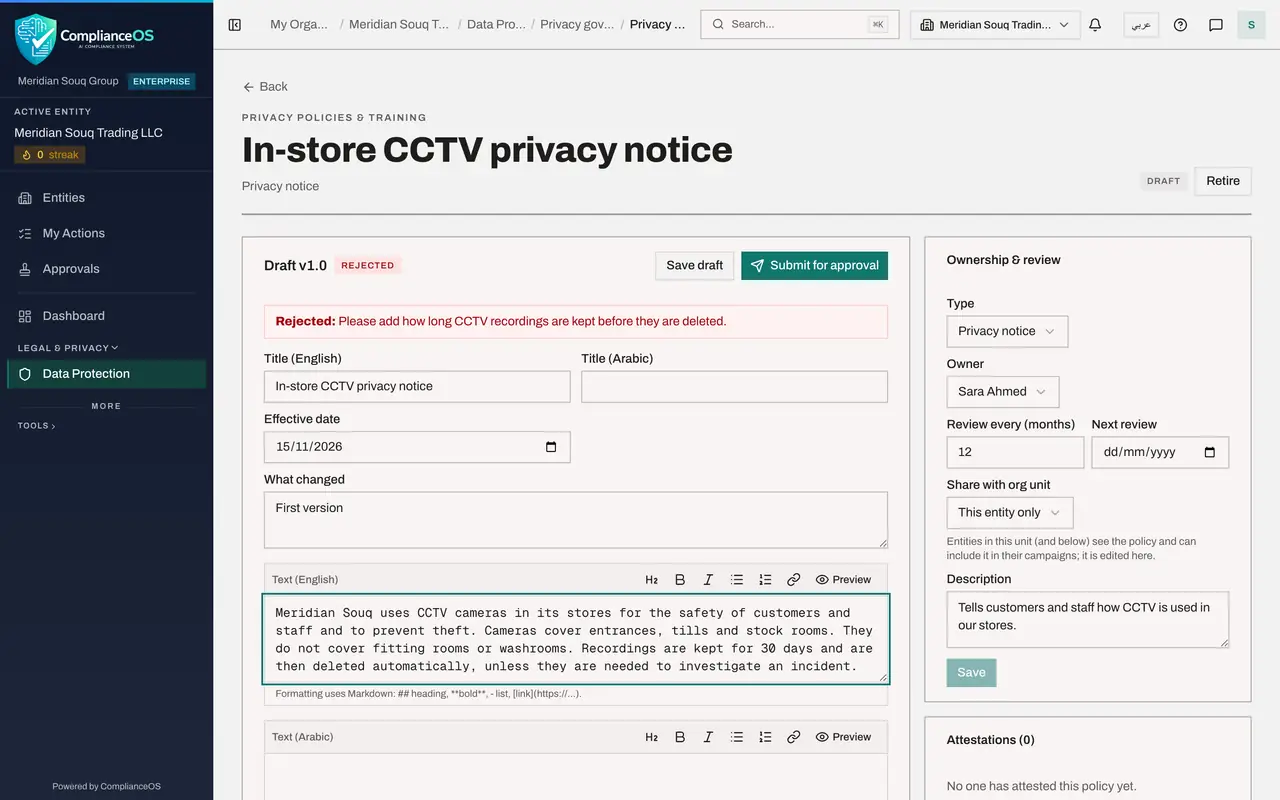
Task: Click the Title (Arabic) input field
Action: [734, 387]
